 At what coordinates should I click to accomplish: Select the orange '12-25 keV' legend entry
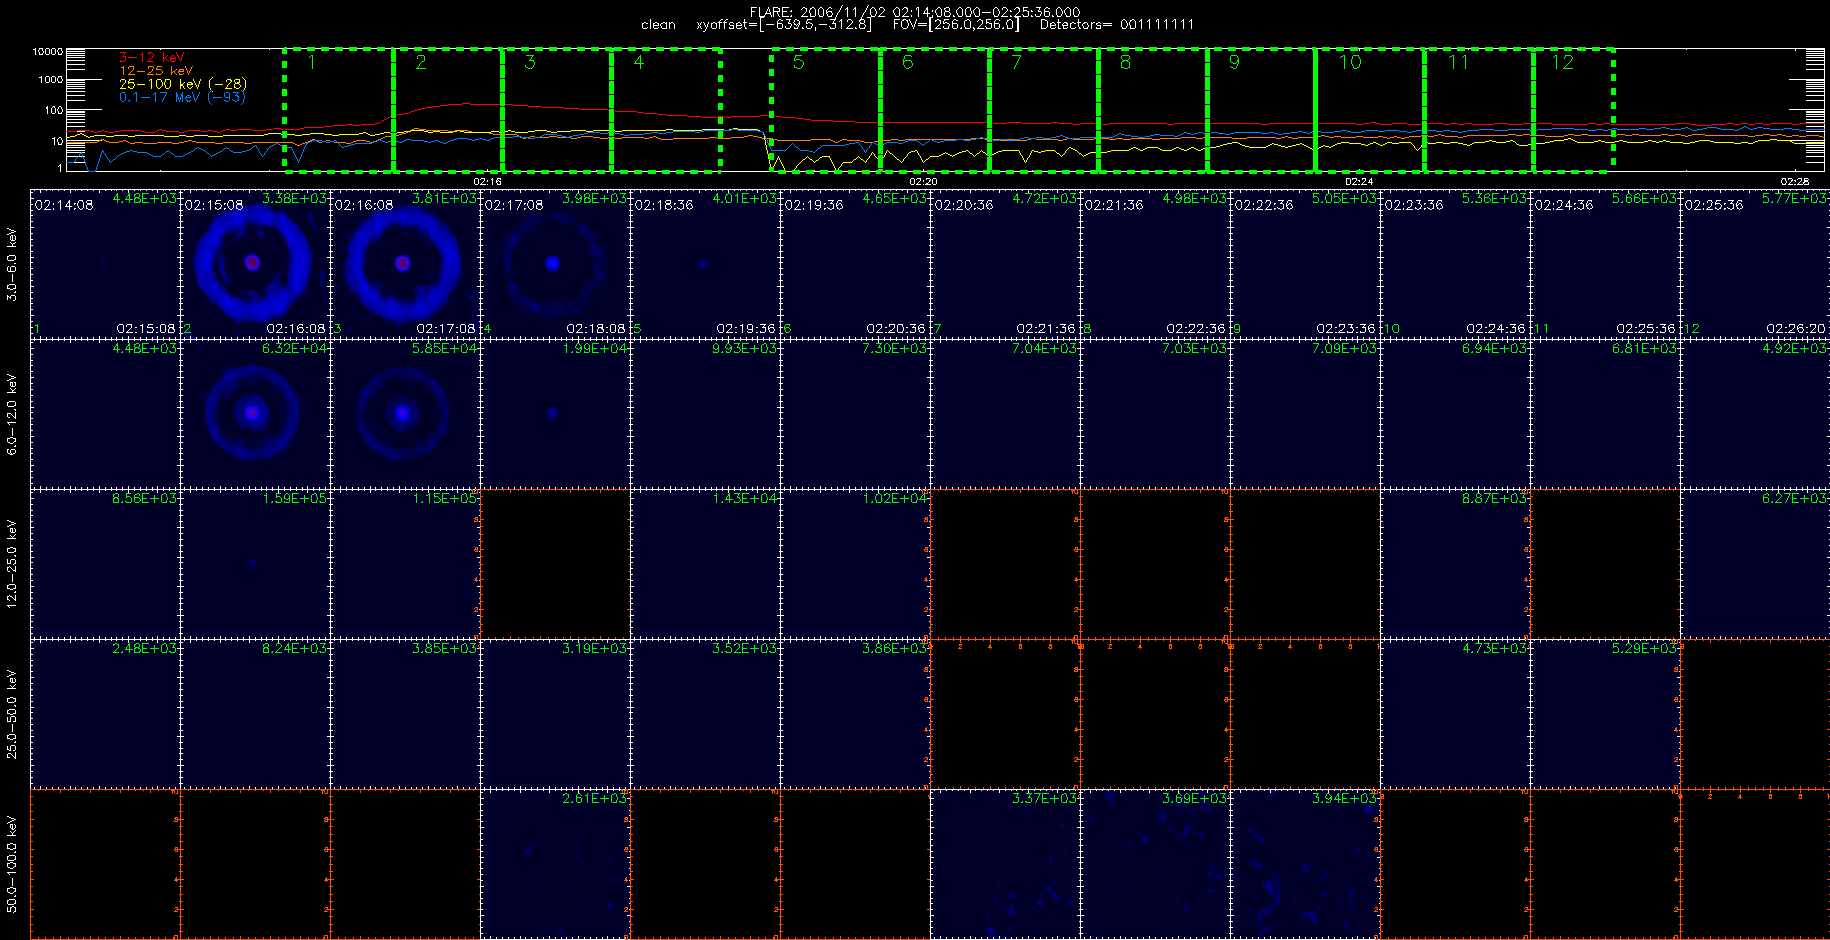pyautogui.click(x=156, y=71)
